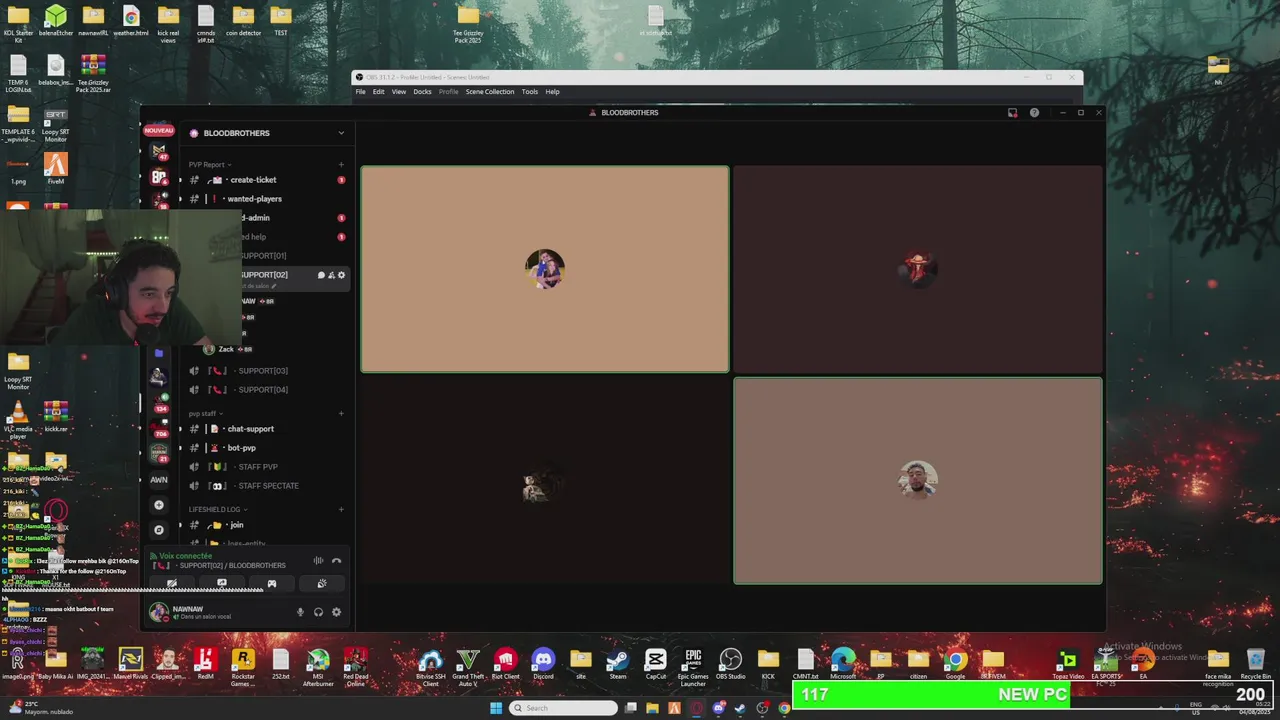Open Help menu in OBS window
1280x720 pixels.
click(x=552, y=92)
